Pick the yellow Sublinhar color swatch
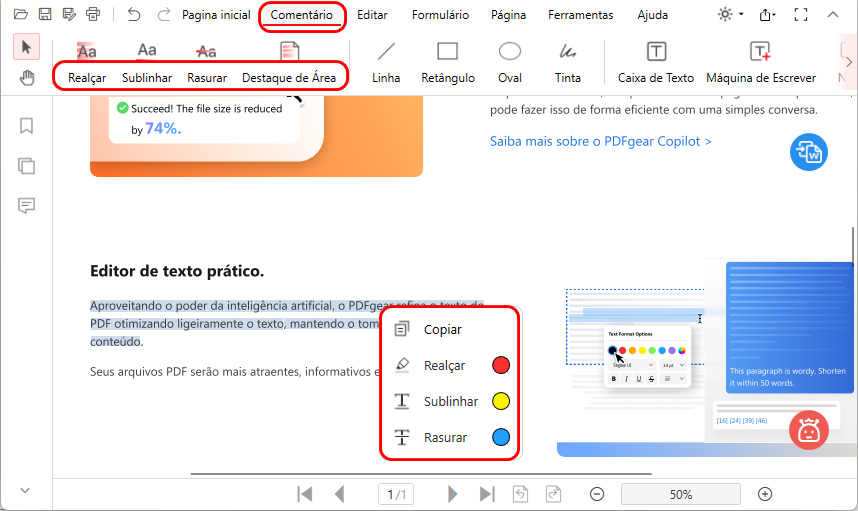The height and width of the screenshot is (511, 858). (x=501, y=401)
